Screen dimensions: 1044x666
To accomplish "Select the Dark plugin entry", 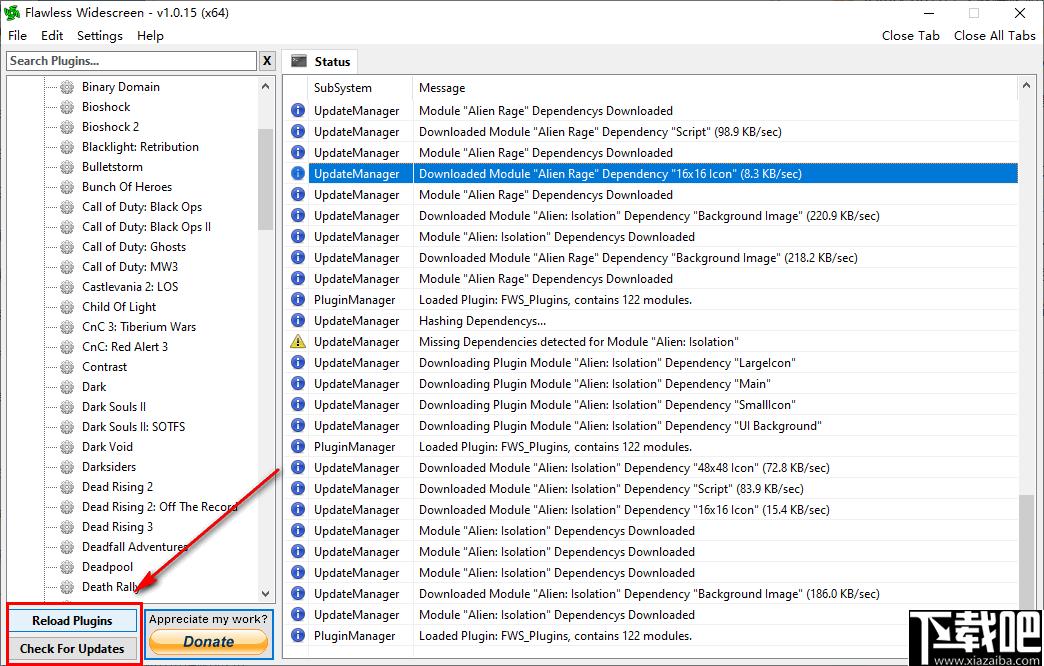I will pos(94,386).
